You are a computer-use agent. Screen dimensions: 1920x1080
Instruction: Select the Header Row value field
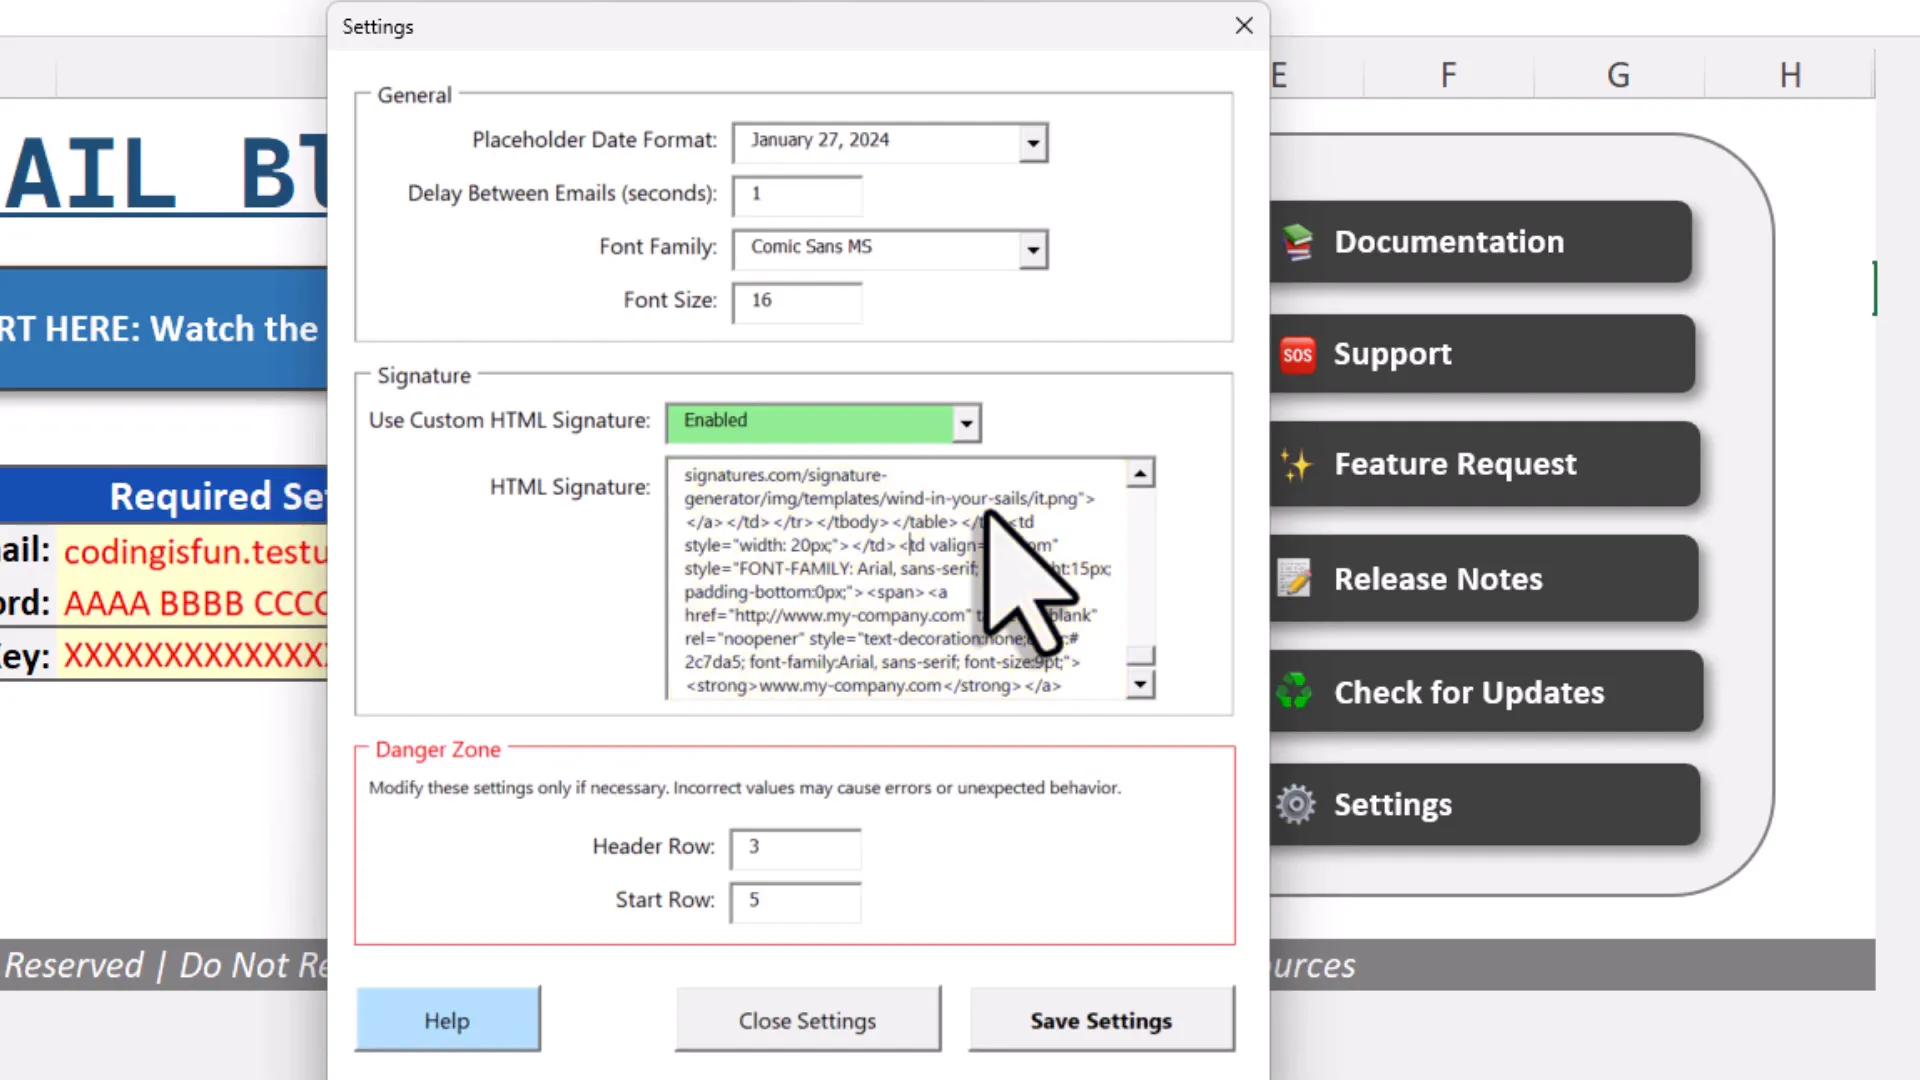(x=794, y=848)
